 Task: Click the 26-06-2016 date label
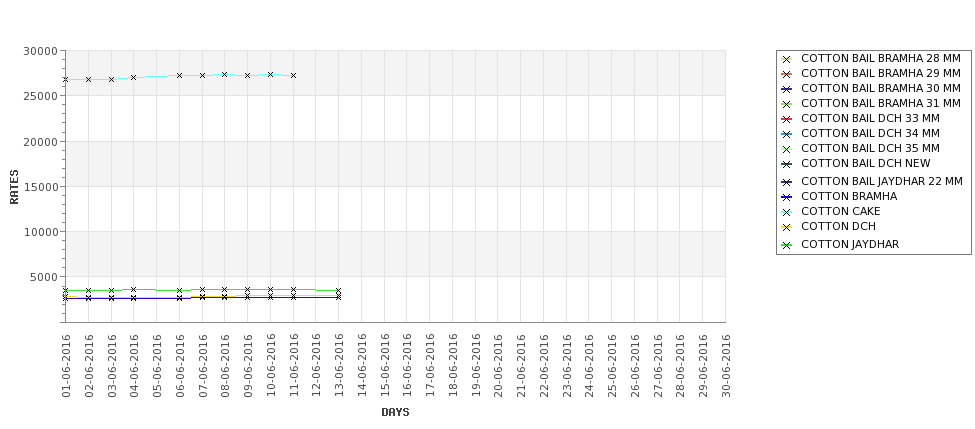click(634, 366)
